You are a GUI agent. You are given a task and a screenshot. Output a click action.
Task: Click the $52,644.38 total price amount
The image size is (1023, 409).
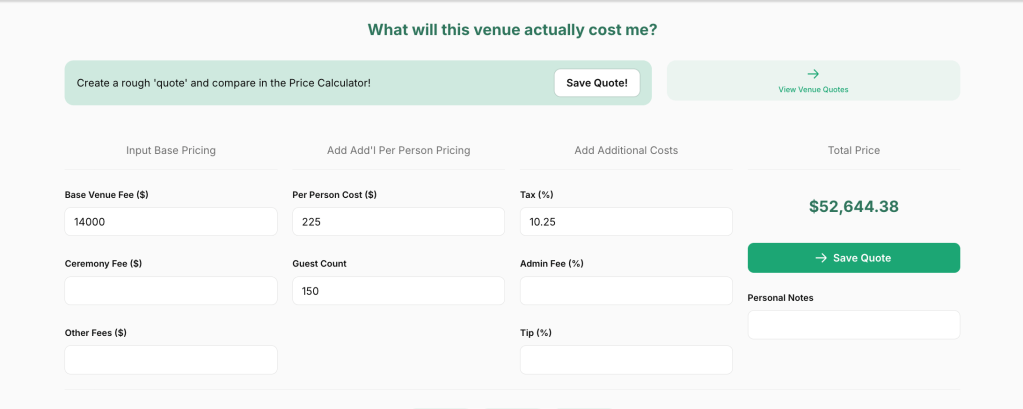(853, 207)
